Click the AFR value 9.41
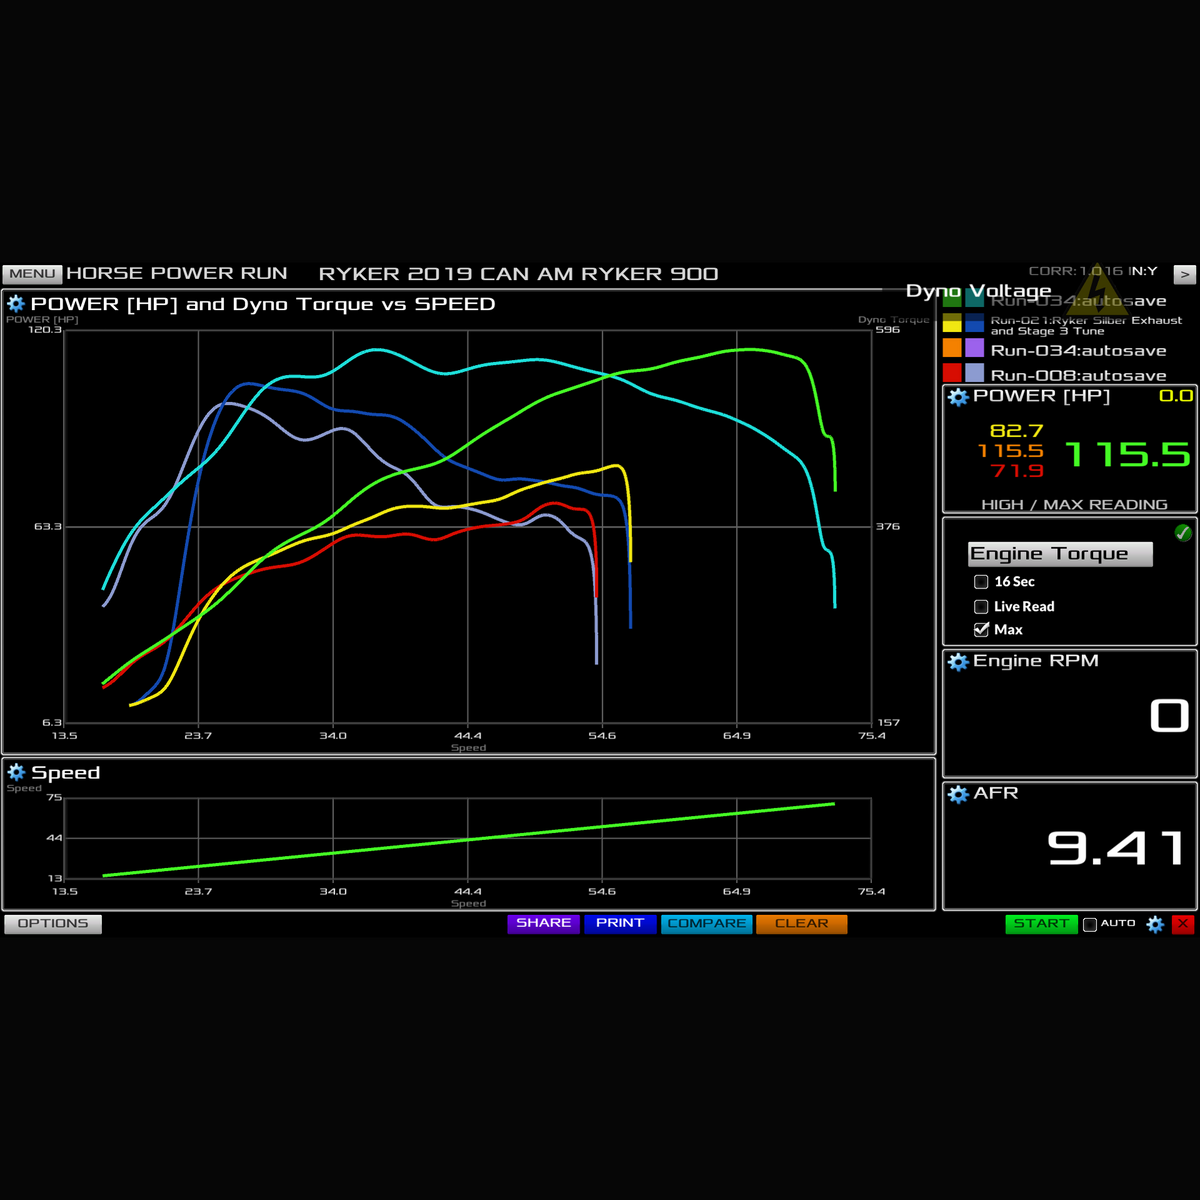The image size is (1200, 1200). tap(1117, 849)
